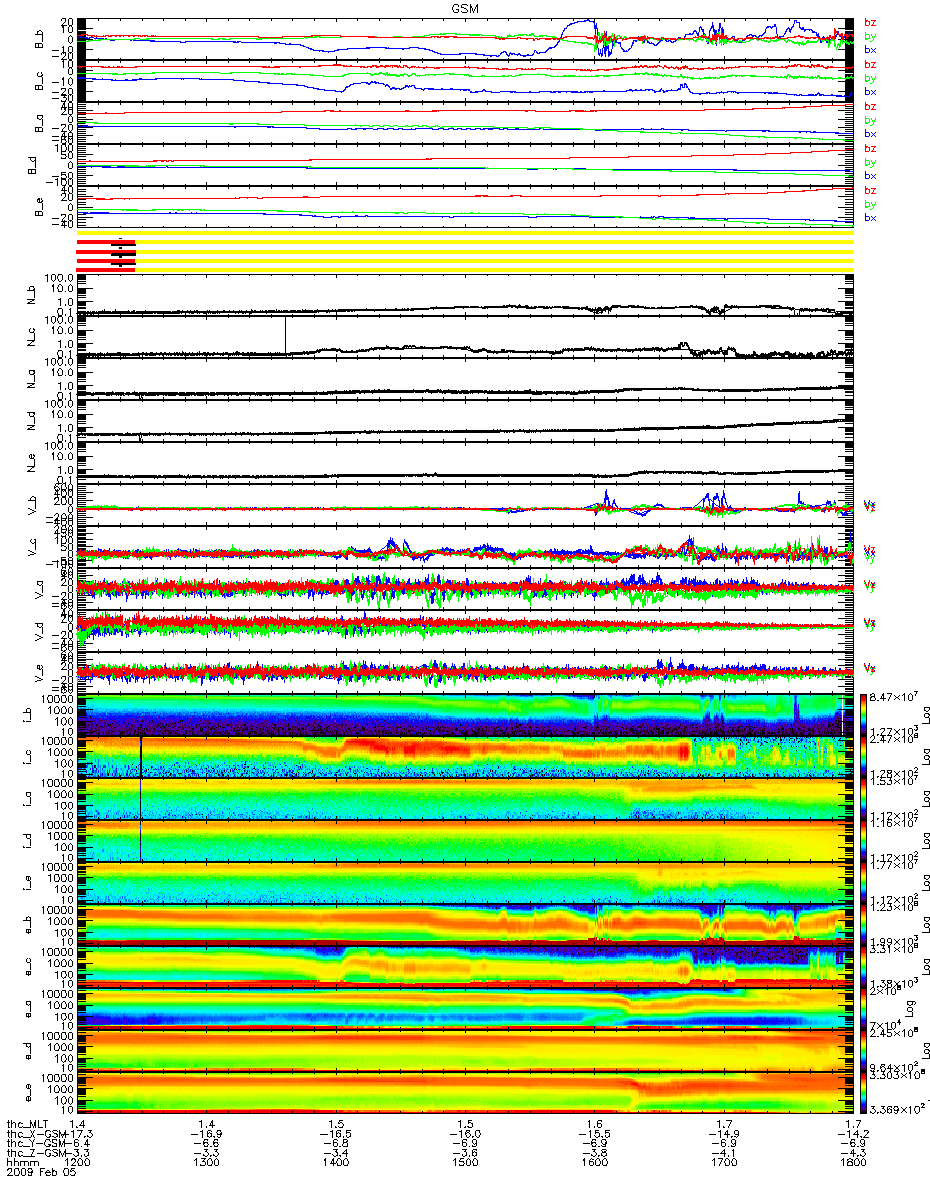Click the X-GSM value -14.2

(852, 1136)
